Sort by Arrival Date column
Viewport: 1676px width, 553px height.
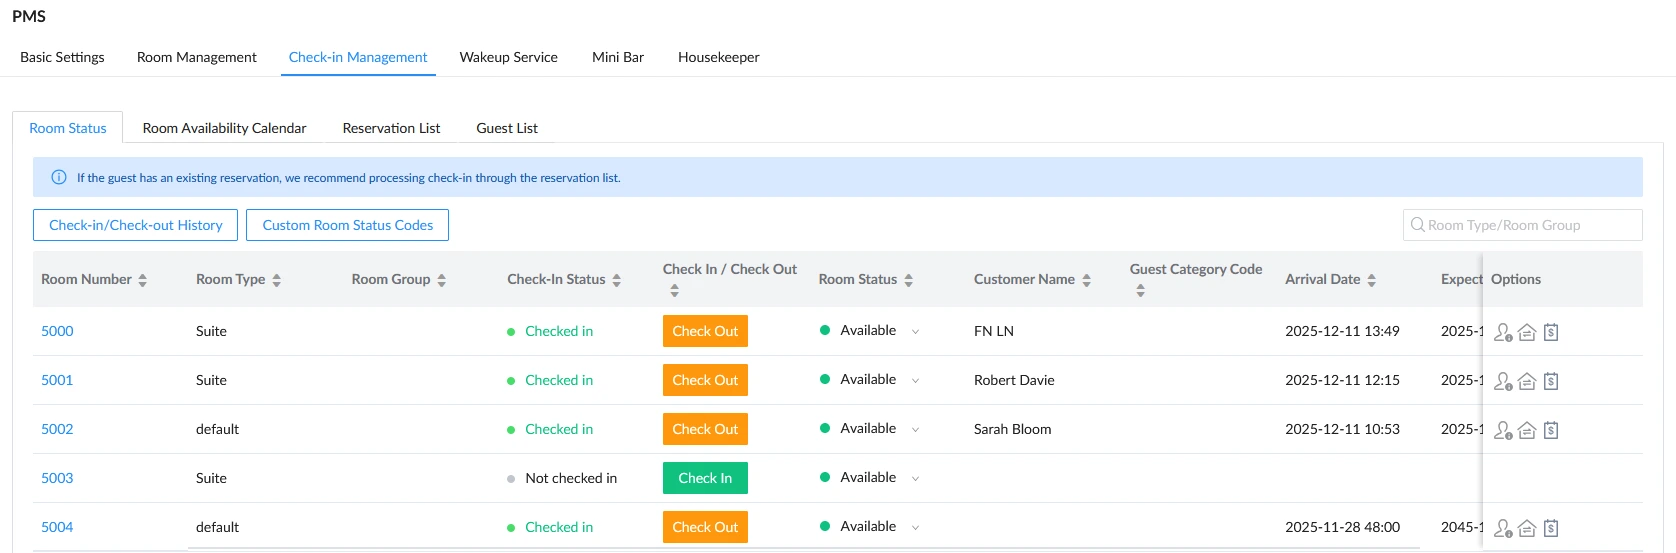(x=1372, y=280)
